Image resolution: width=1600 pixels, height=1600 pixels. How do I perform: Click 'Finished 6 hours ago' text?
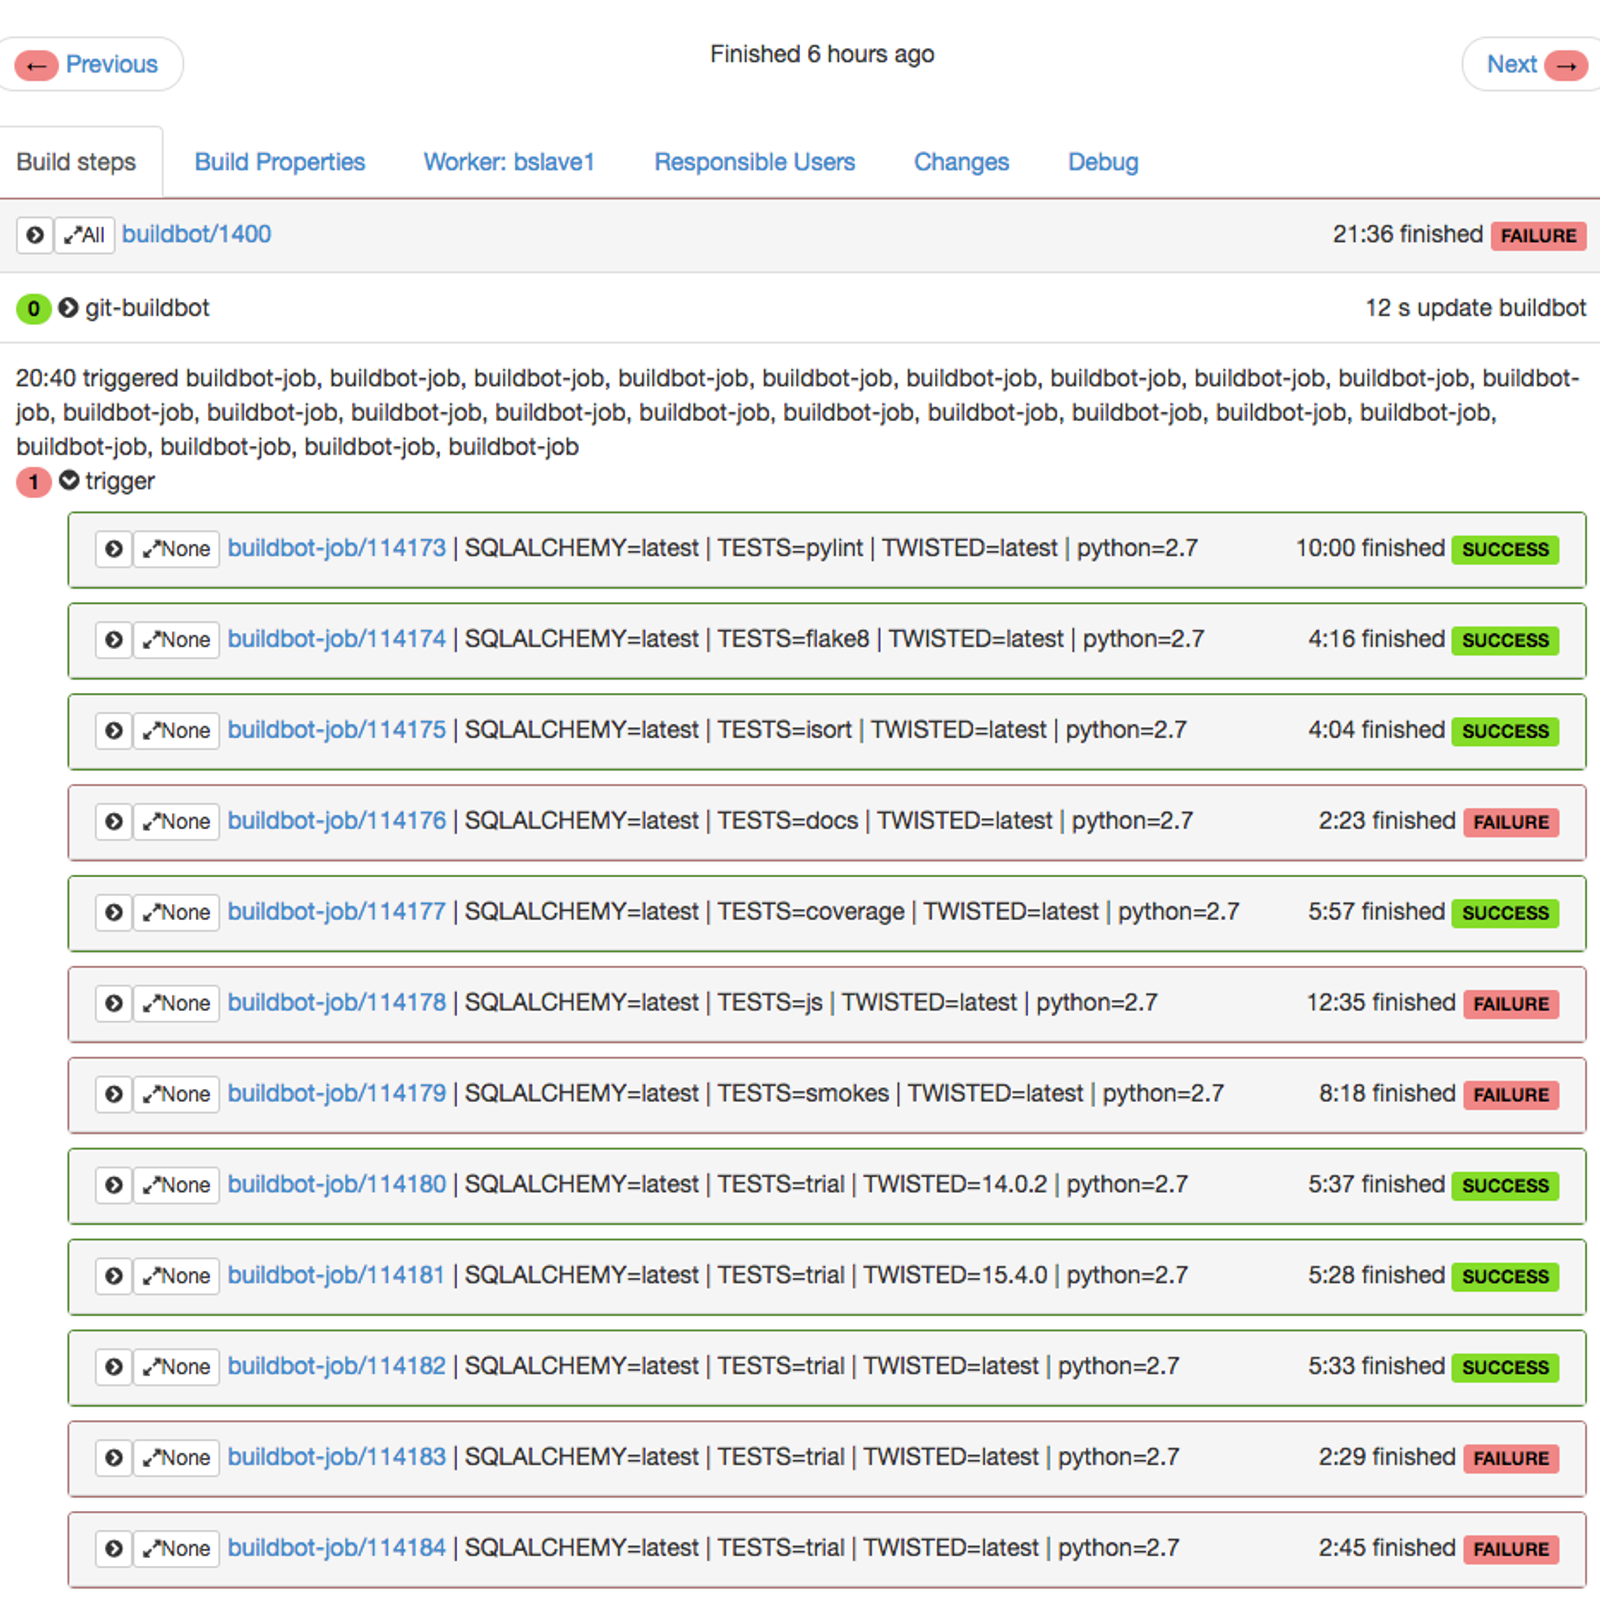pyautogui.click(x=822, y=54)
